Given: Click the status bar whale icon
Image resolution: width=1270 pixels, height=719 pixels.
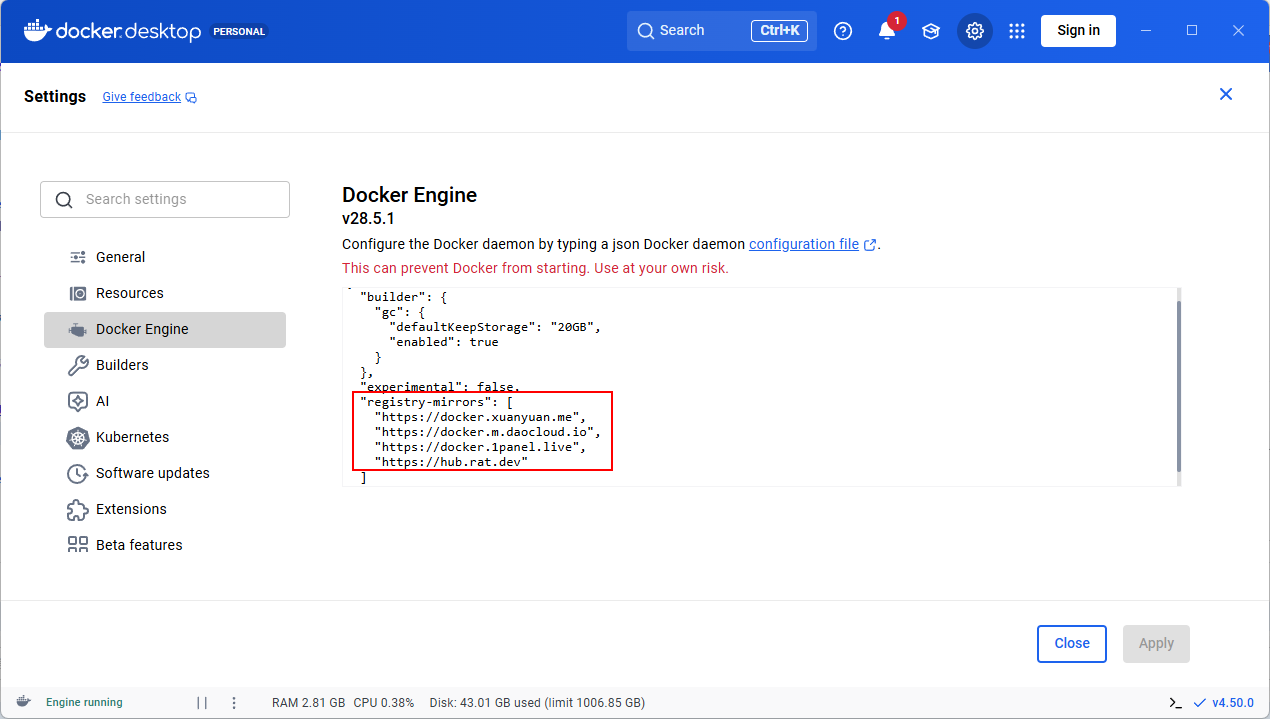Looking at the screenshot, I should pyautogui.click(x=23, y=702).
